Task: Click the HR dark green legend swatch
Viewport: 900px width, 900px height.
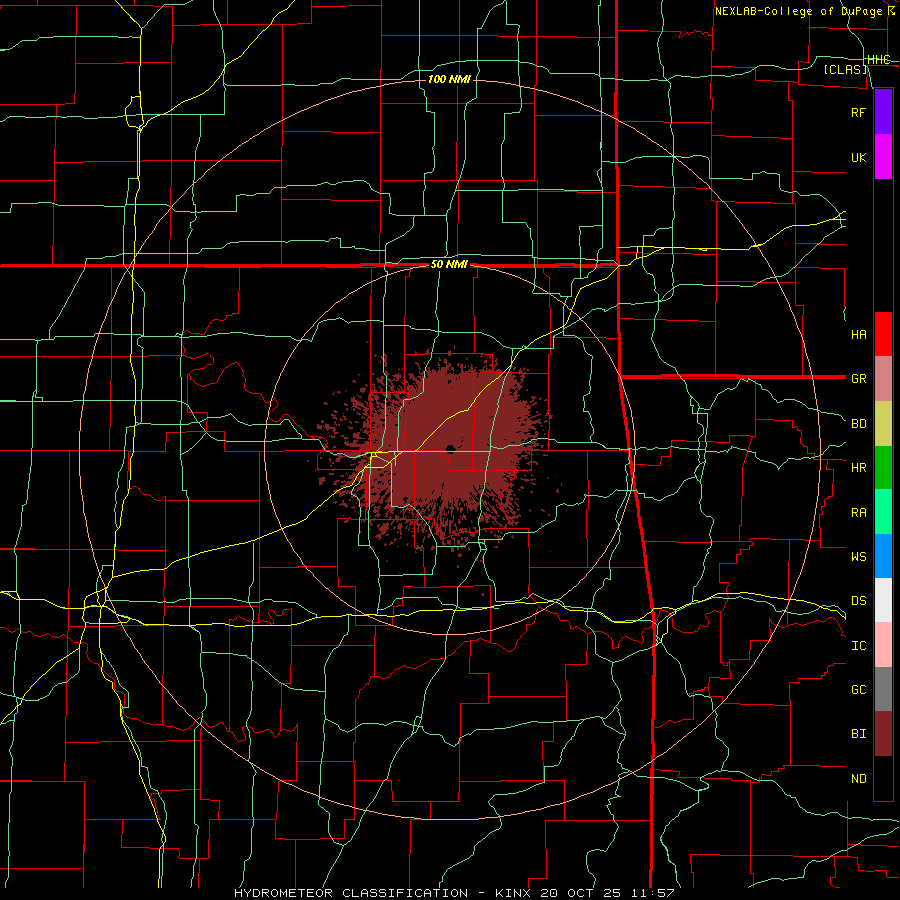Action: (883, 468)
